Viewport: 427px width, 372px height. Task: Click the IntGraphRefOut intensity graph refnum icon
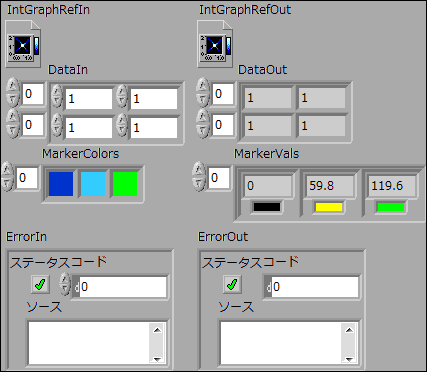pos(215,44)
